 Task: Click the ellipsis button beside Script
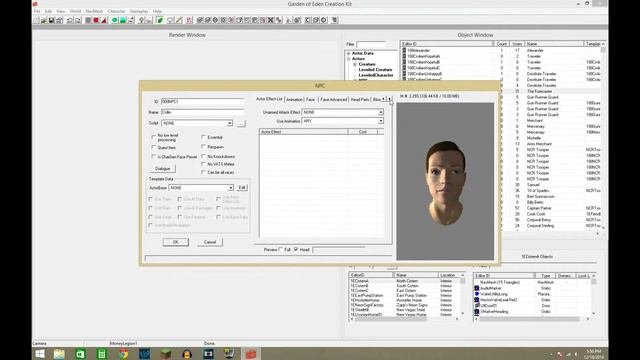click(x=241, y=123)
